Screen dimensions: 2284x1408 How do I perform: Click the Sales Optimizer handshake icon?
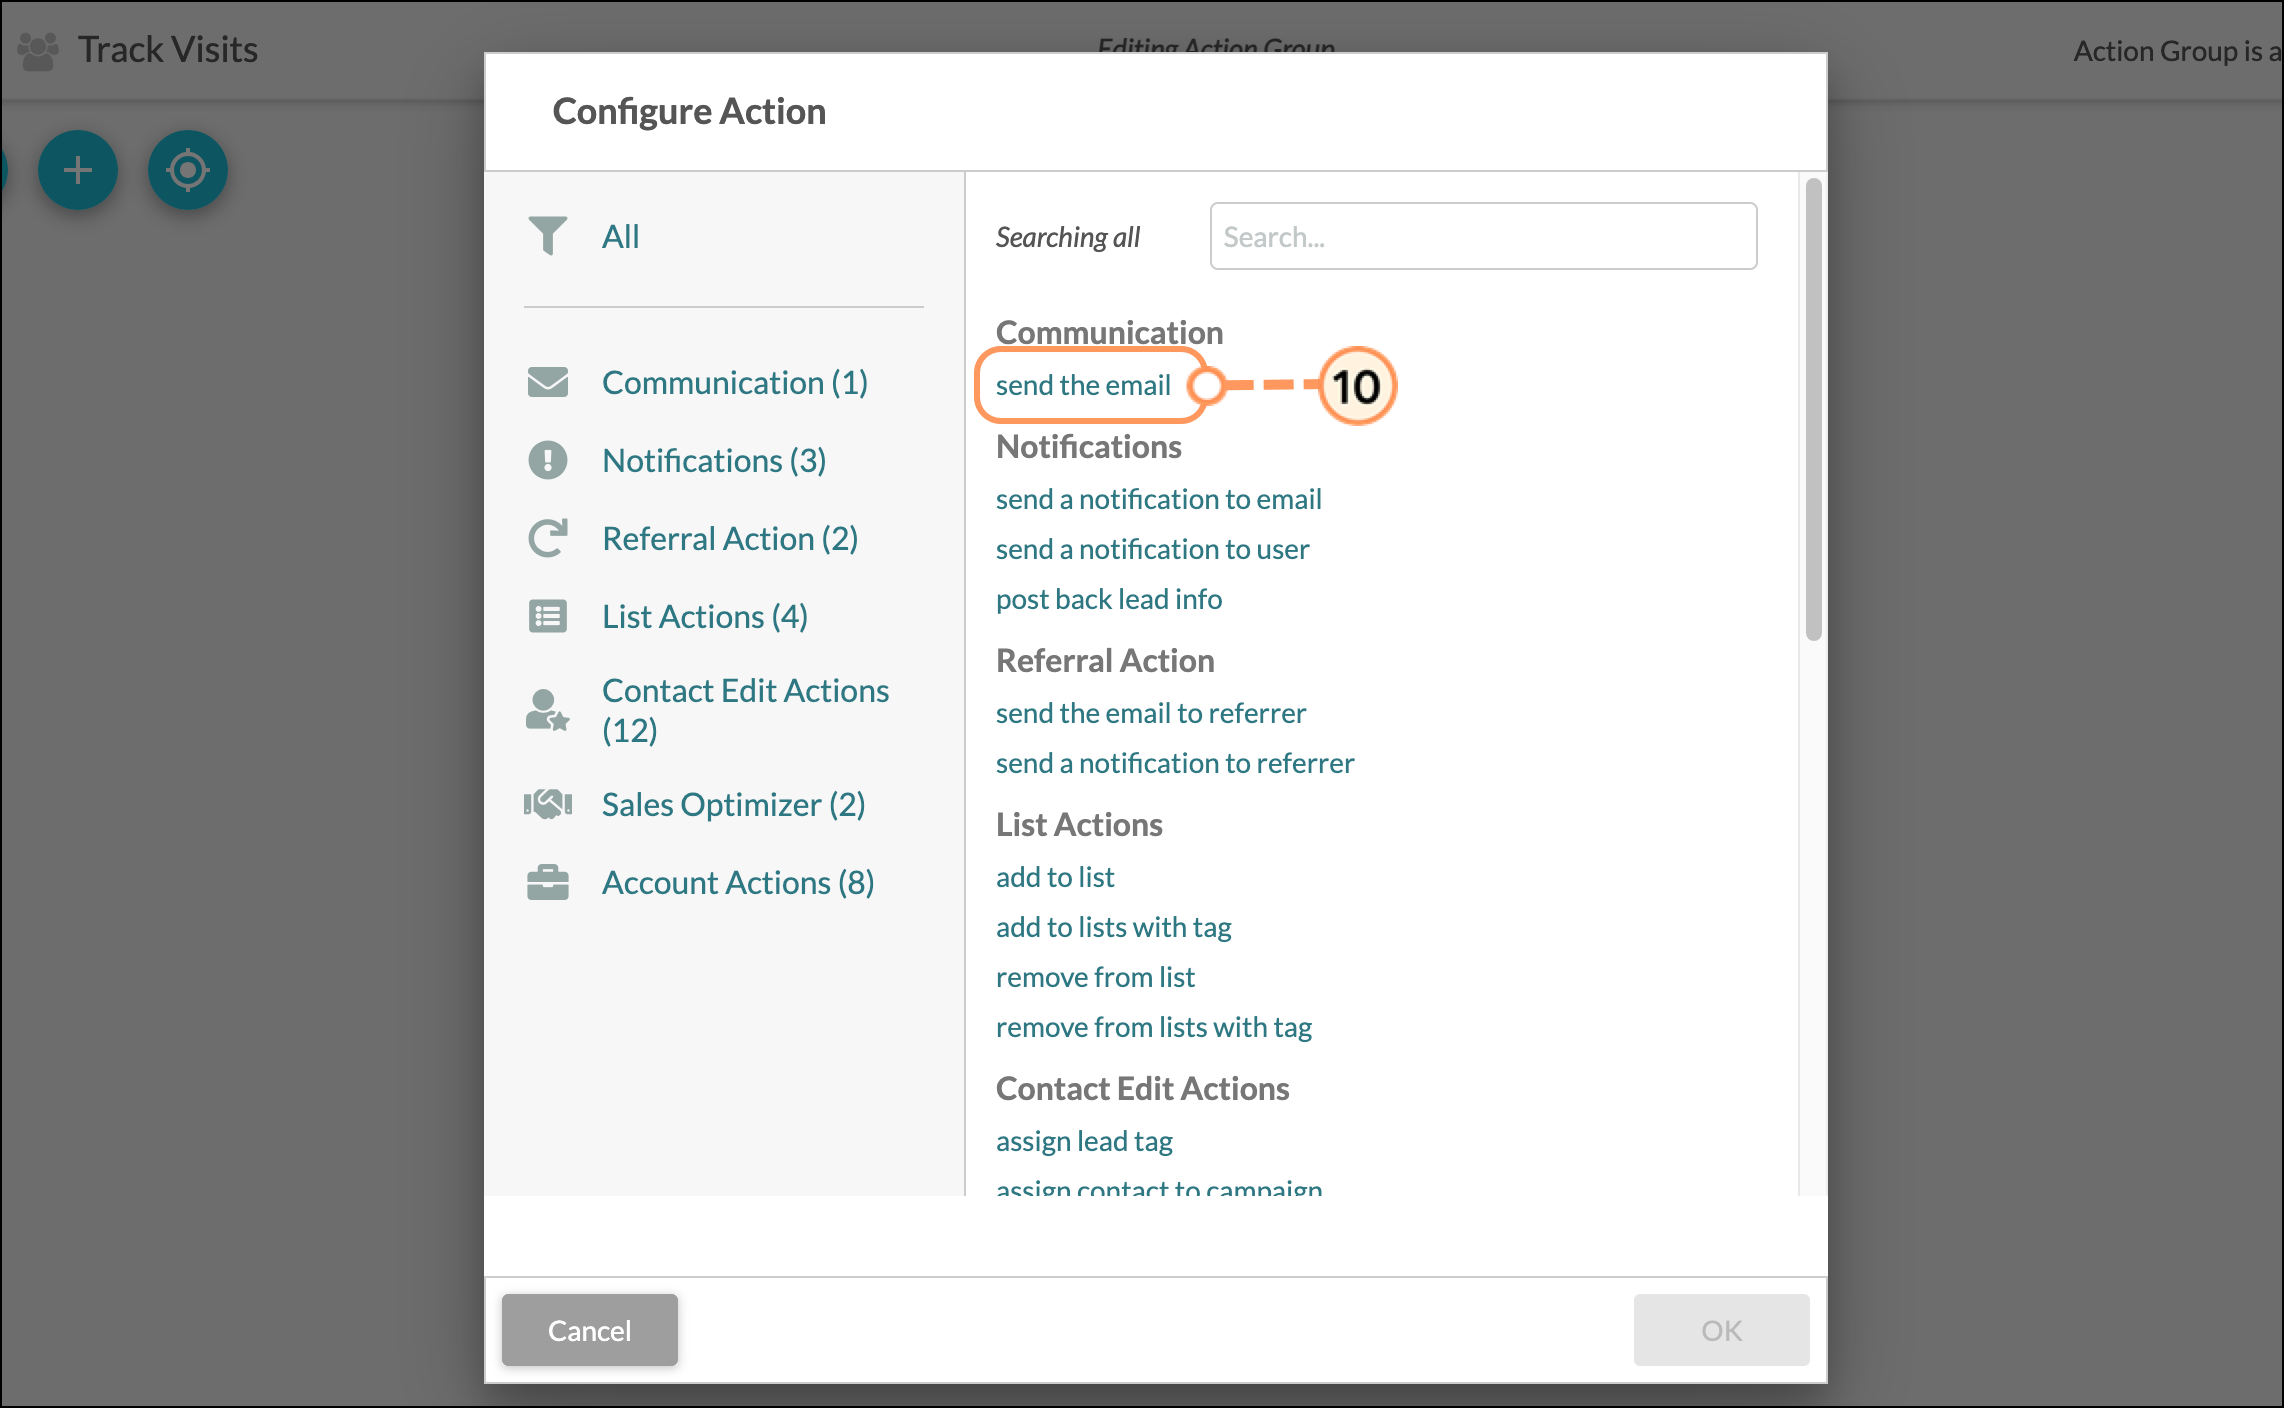(547, 804)
